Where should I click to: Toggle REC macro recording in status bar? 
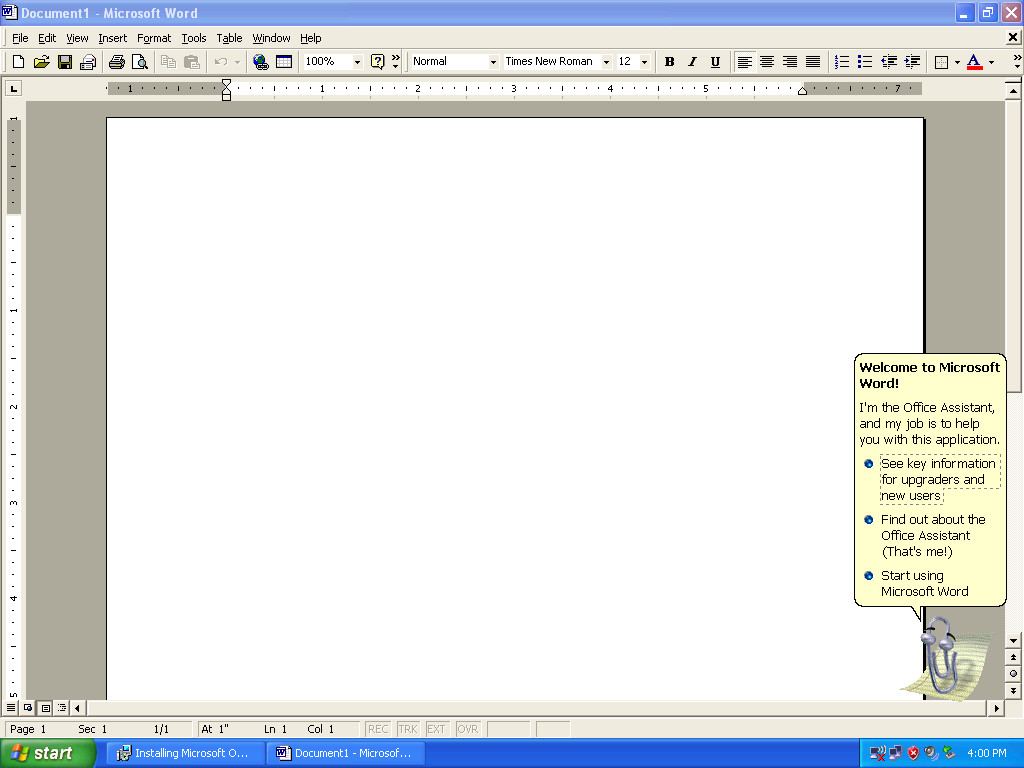click(x=377, y=729)
